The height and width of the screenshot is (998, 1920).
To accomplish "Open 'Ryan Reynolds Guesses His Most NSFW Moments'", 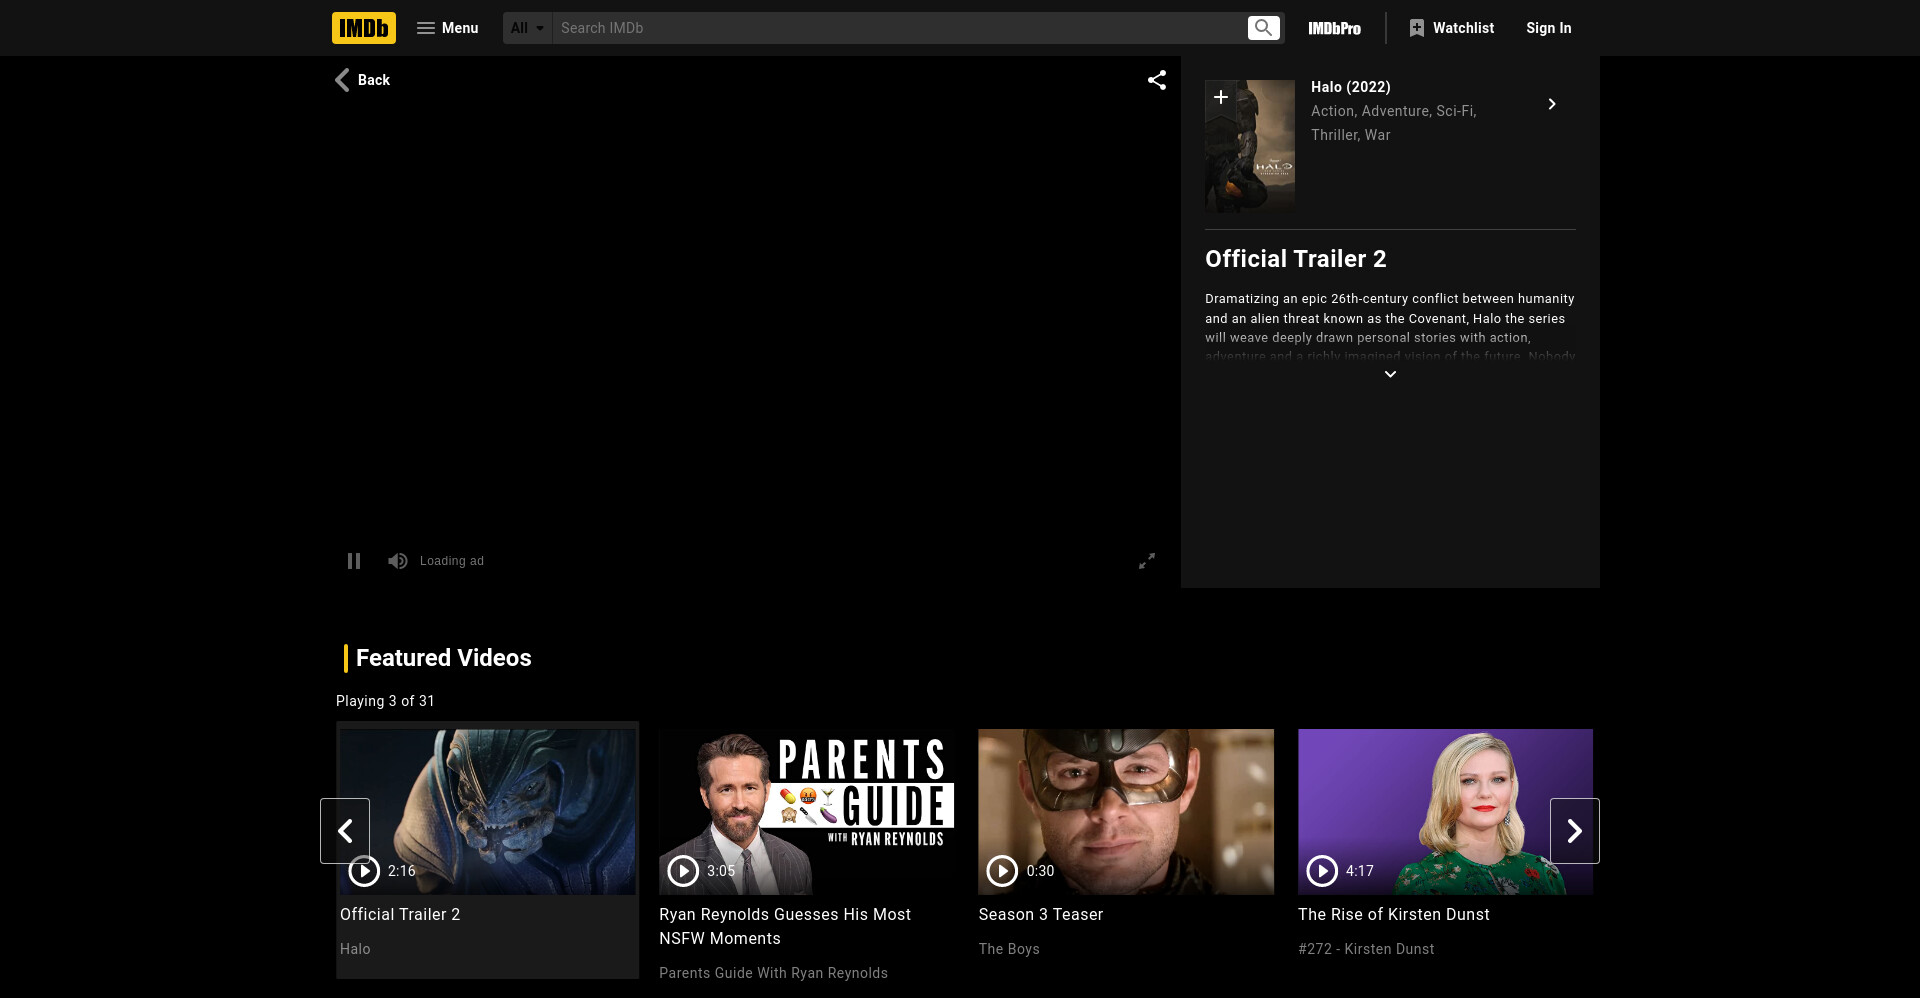I will coord(785,926).
